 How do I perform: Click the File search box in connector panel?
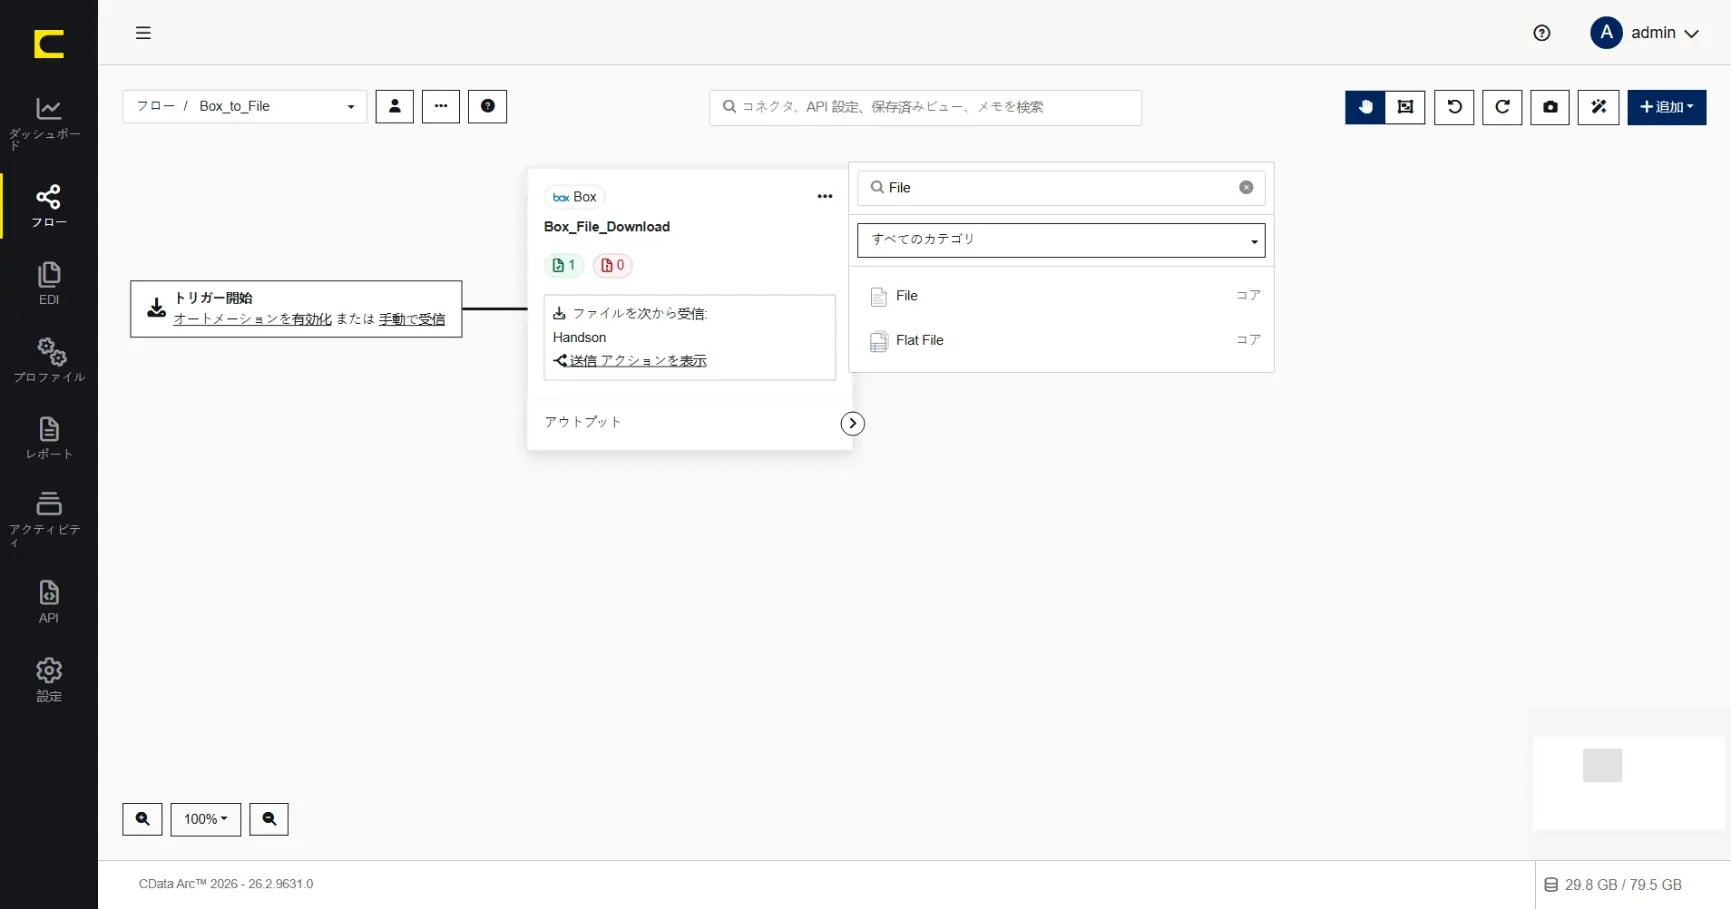[x=1061, y=188]
